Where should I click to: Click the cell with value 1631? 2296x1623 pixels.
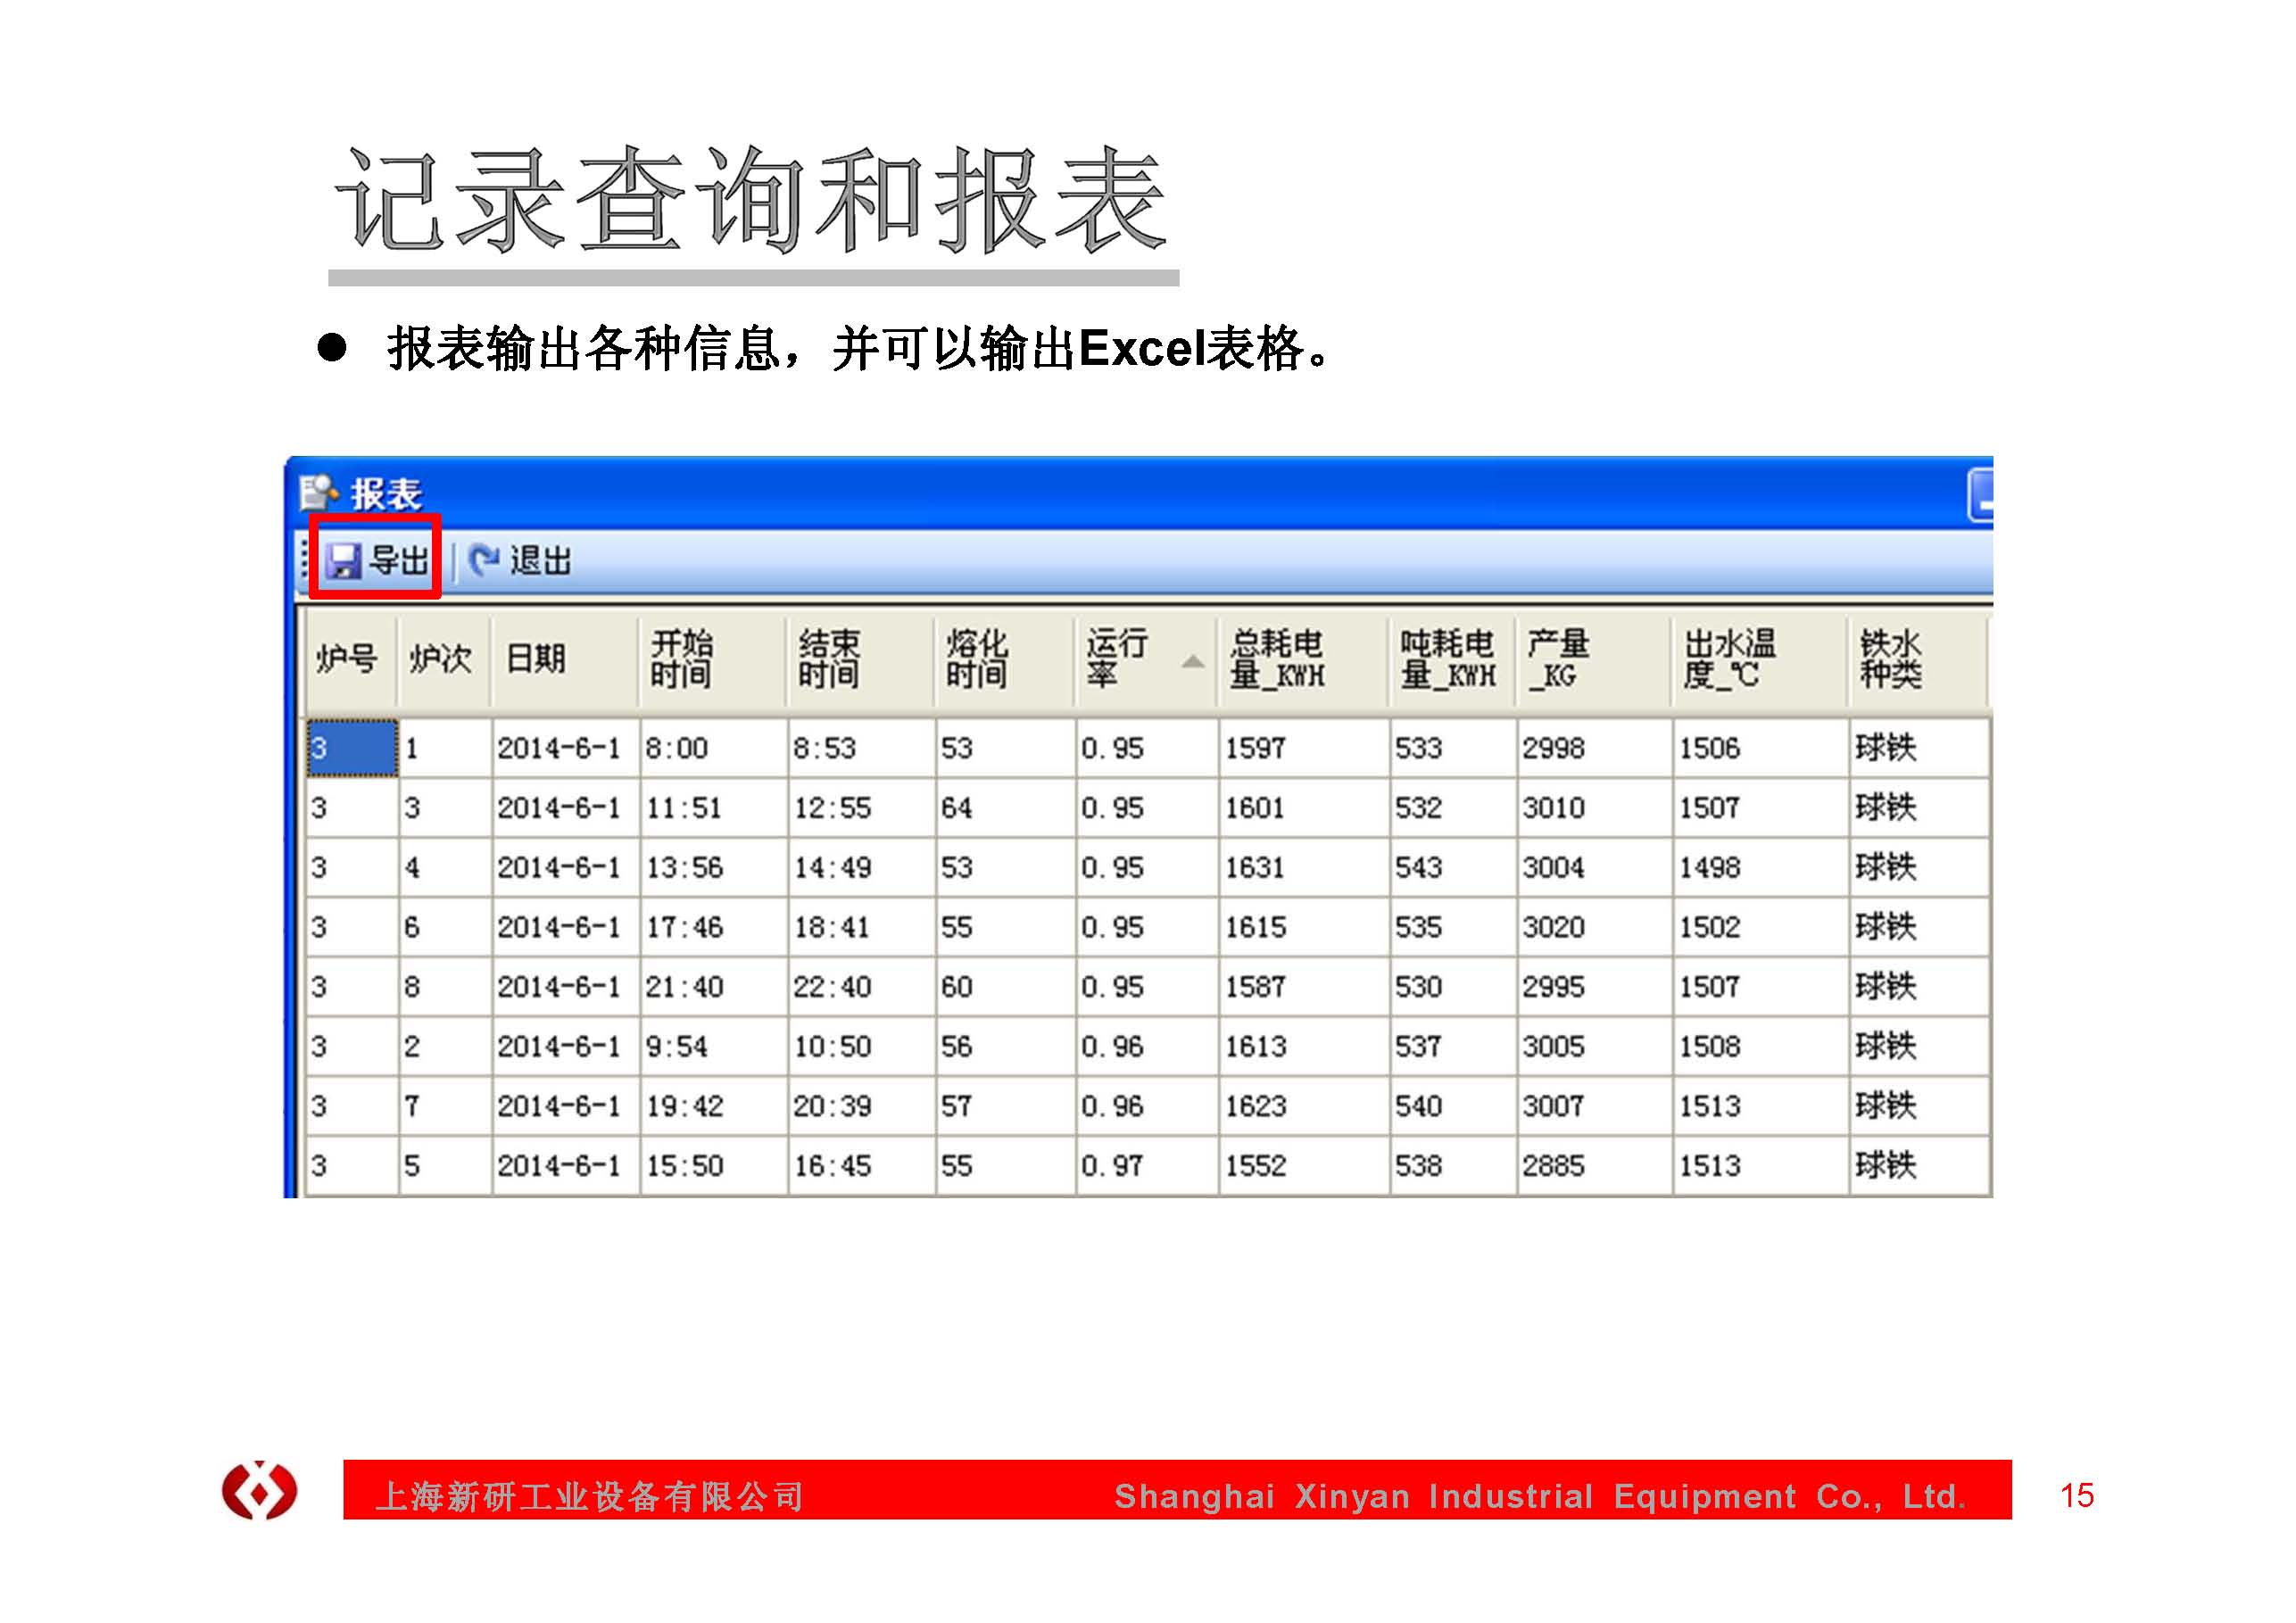click(1303, 867)
